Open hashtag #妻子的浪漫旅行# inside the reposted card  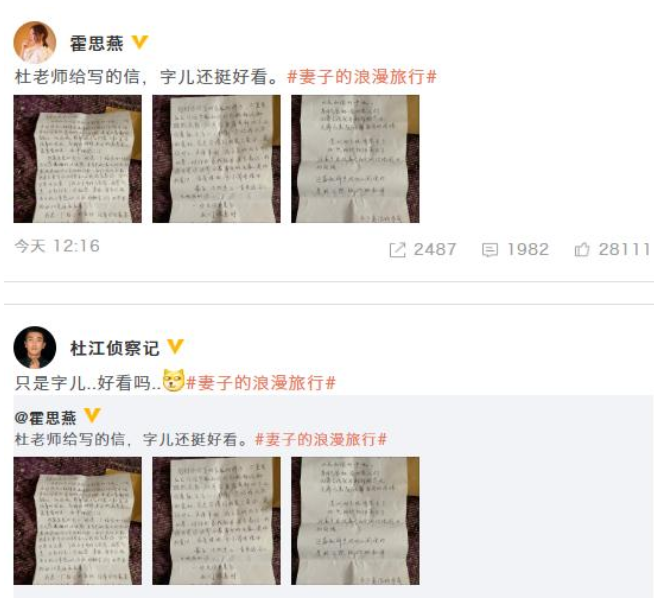(321, 439)
